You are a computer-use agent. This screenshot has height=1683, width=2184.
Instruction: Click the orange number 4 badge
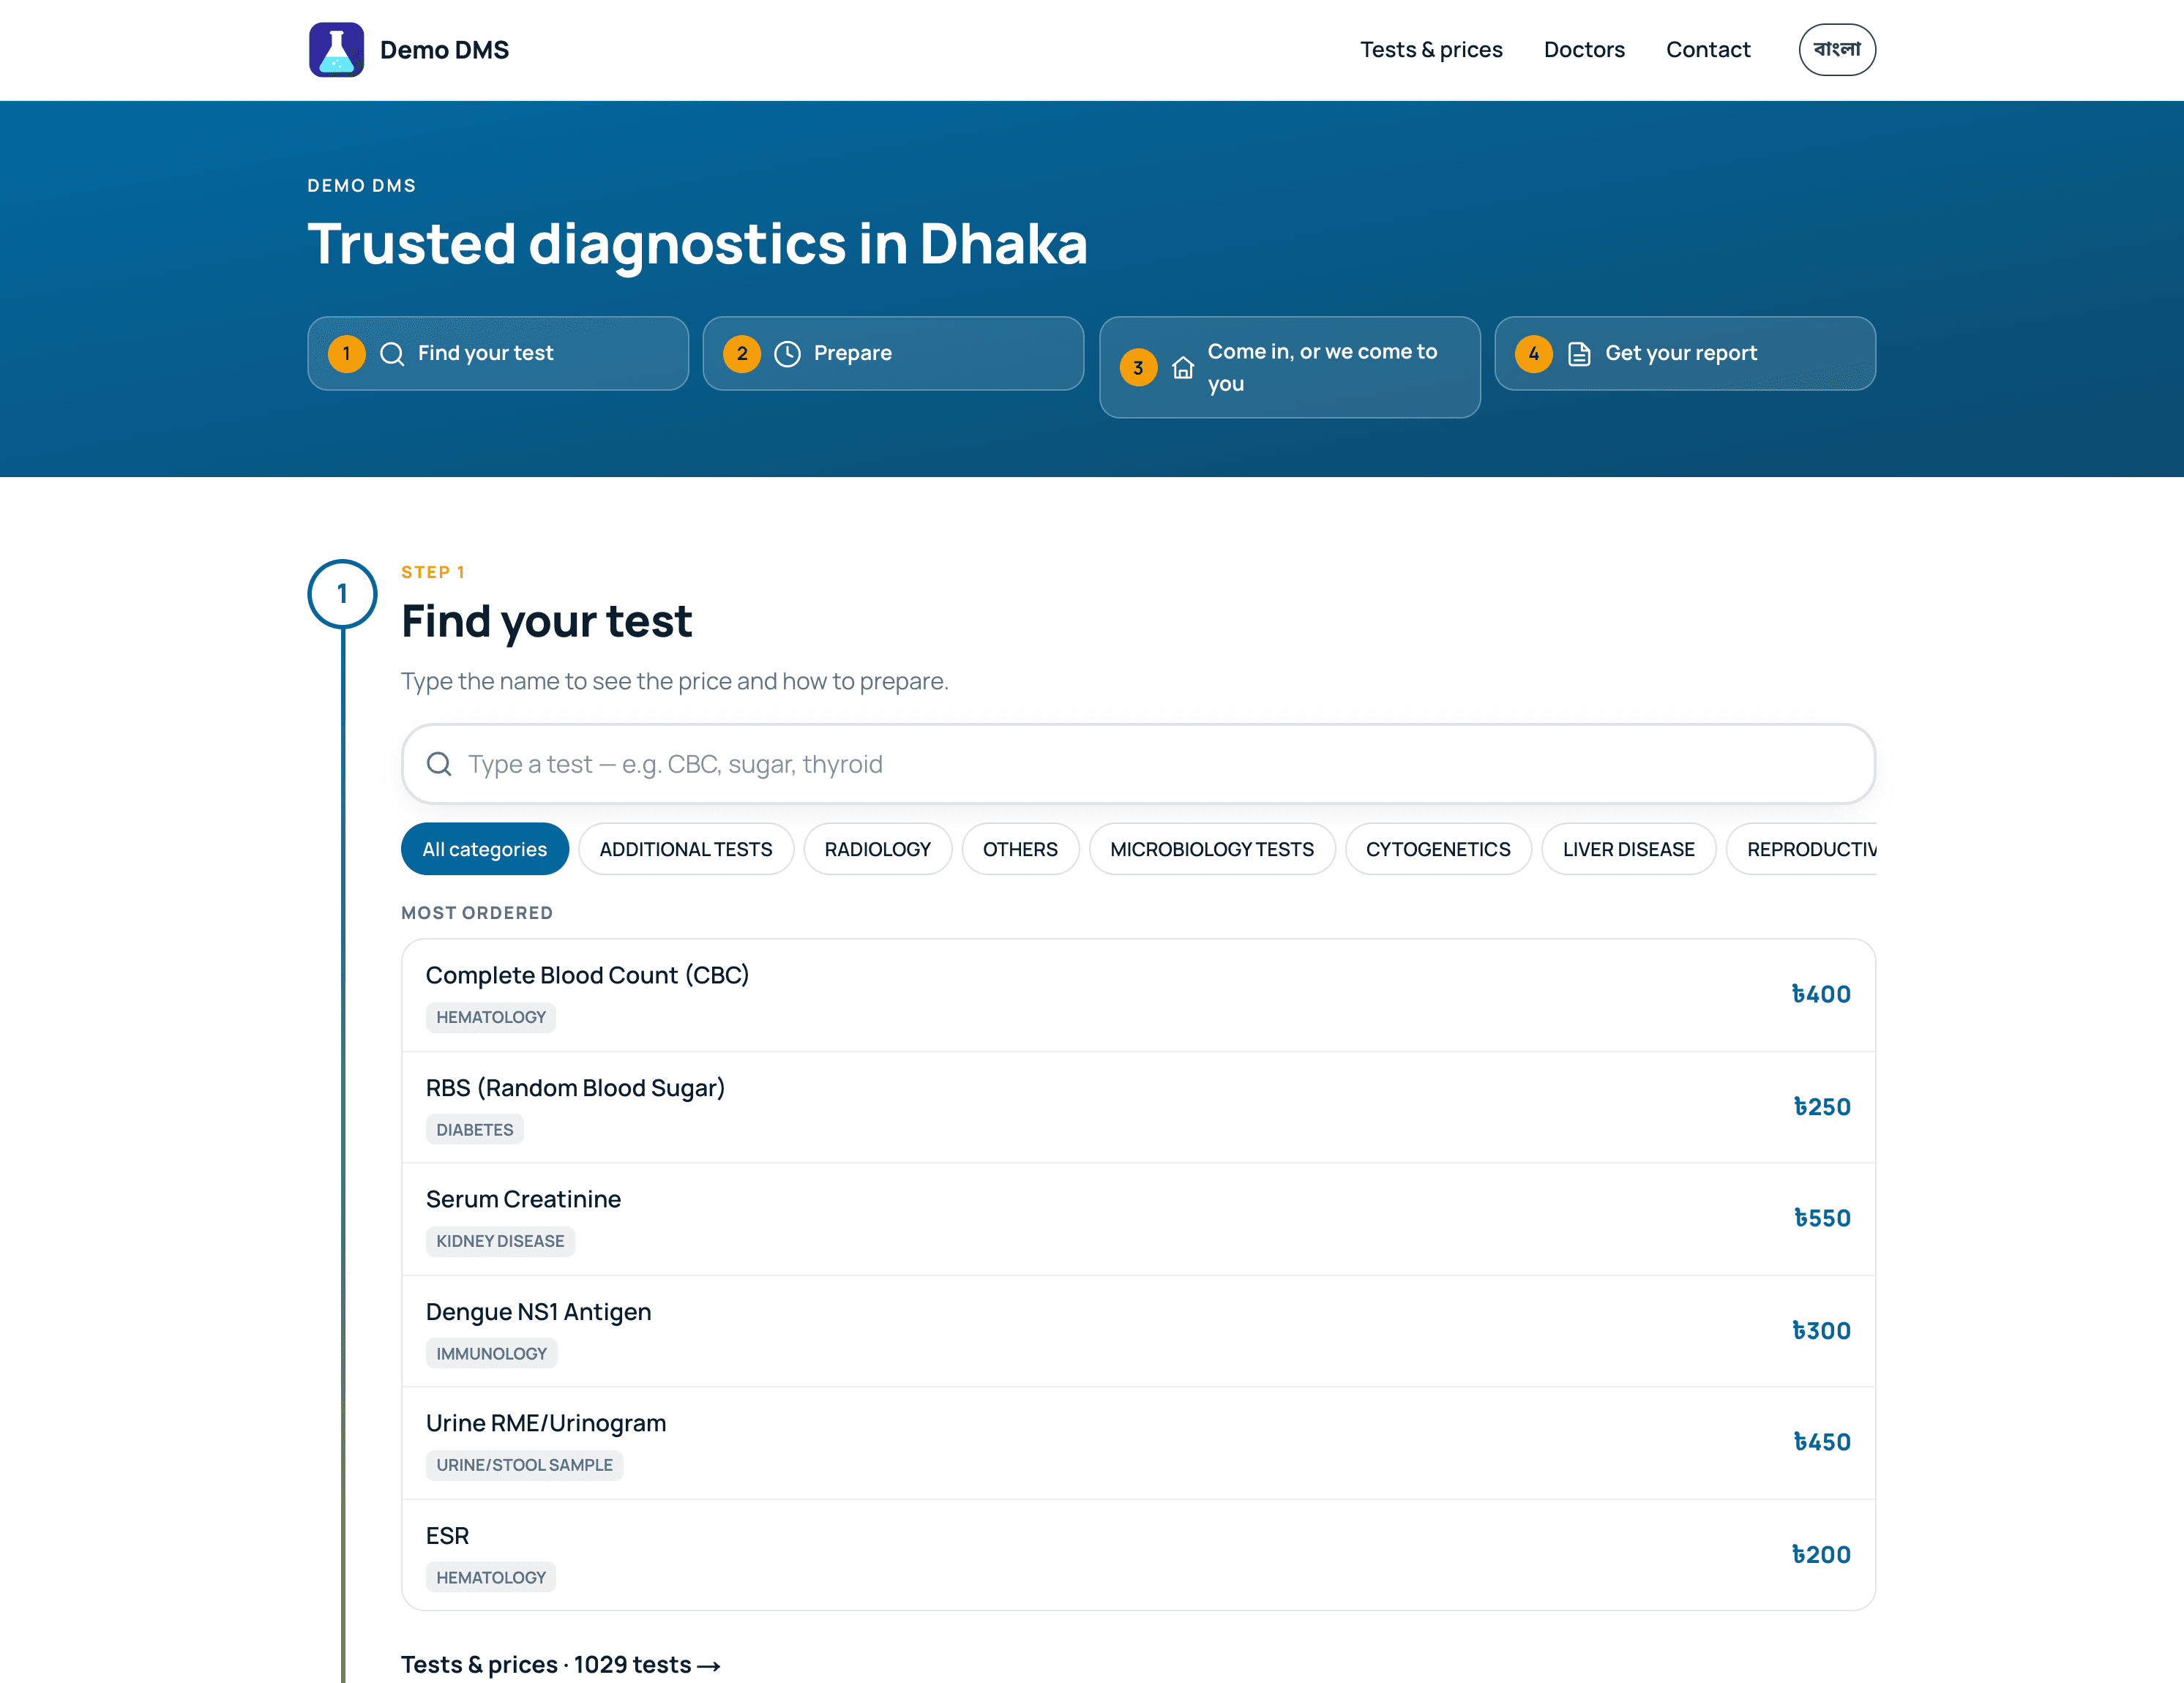tap(1534, 354)
